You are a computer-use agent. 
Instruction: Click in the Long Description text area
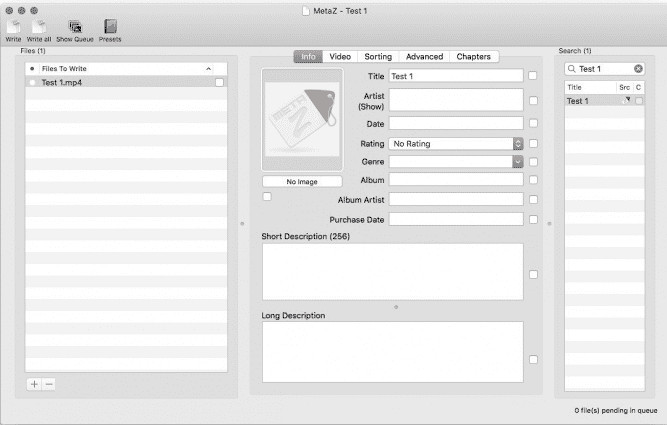393,352
